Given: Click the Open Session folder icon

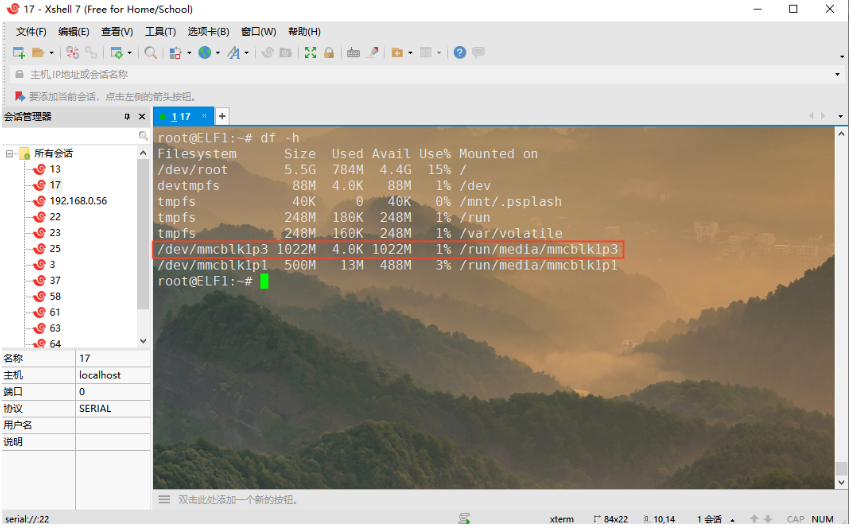Looking at the screenshot, I should (38, 52).
